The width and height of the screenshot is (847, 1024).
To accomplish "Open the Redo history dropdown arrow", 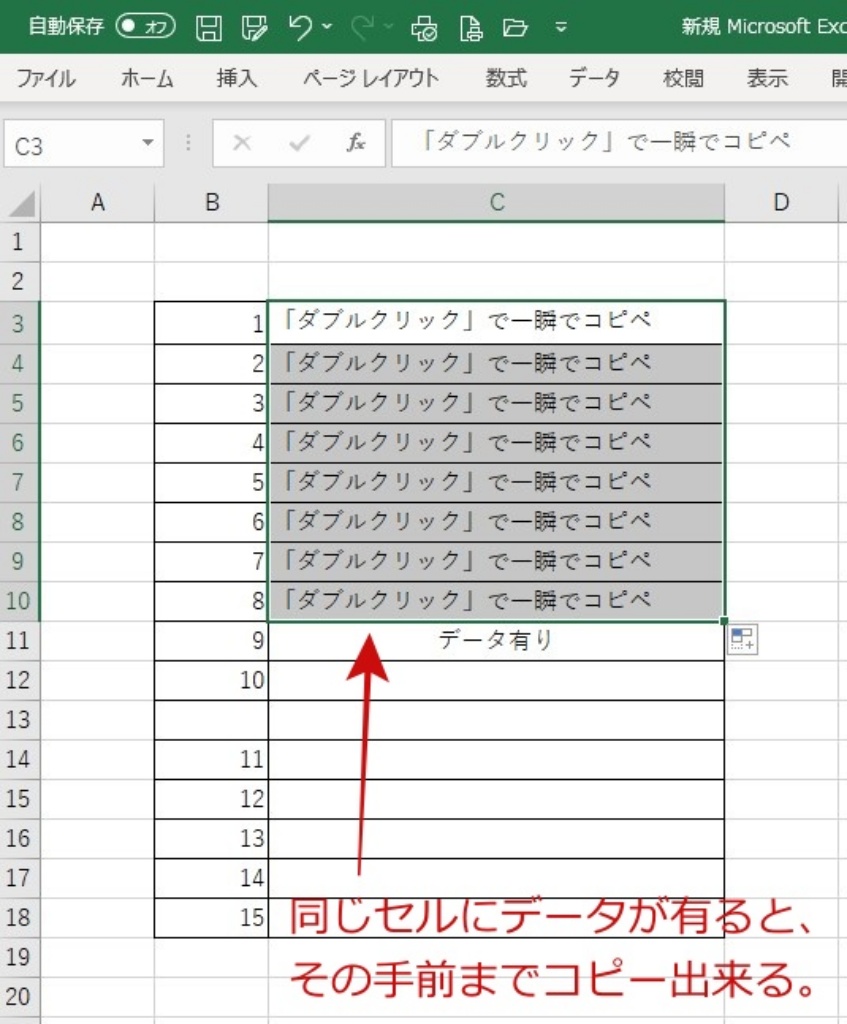I will (x=389, y=27).
